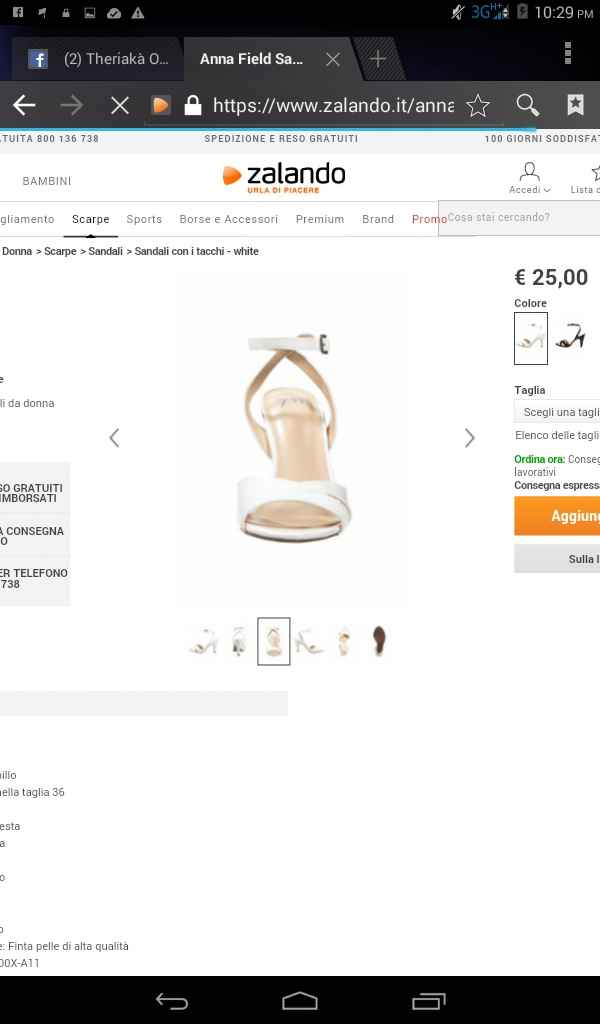Open a new browser tab with plus icon
The image size is (600, 1024).
click(378, 58)
